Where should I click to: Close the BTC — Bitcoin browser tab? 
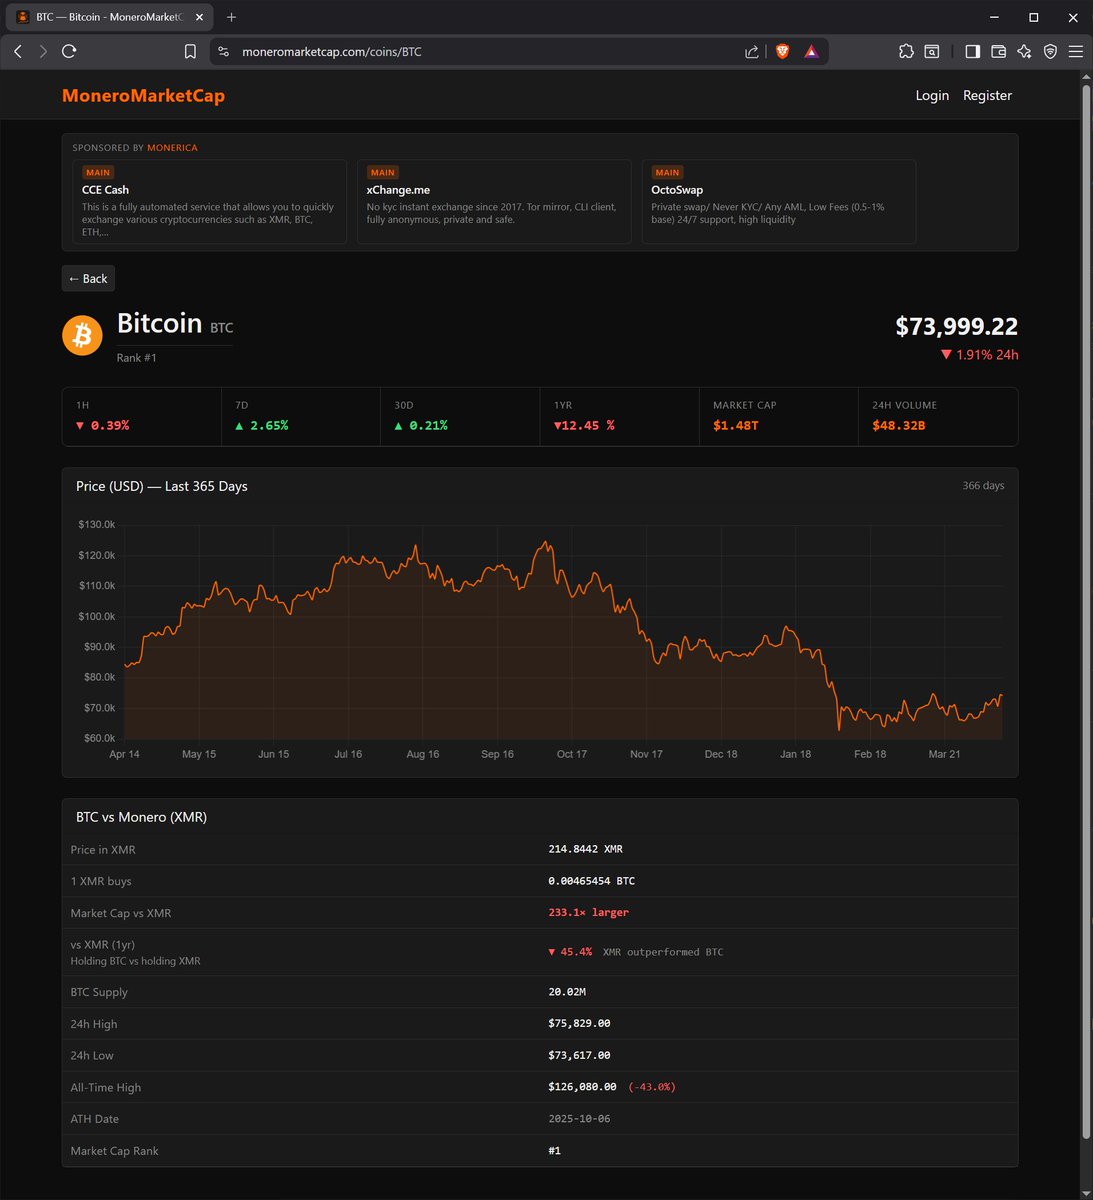[200, 17]
